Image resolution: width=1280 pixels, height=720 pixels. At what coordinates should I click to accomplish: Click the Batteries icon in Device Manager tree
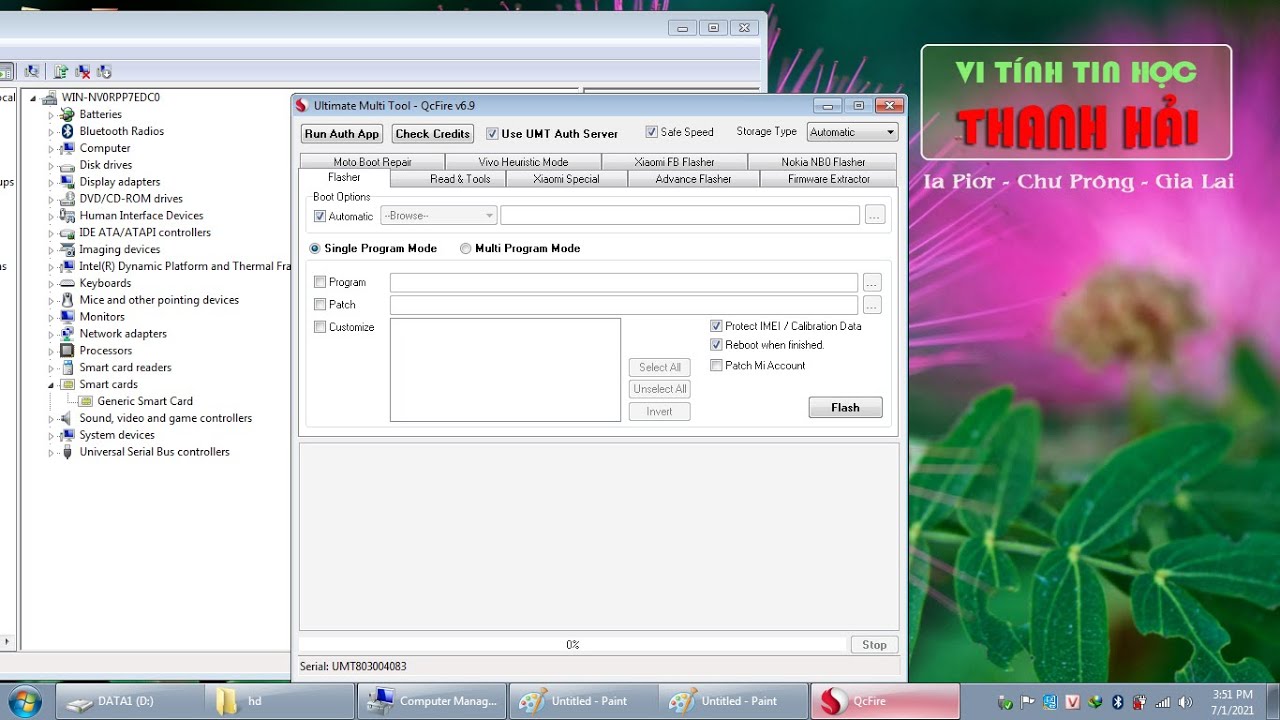(67, 114)
